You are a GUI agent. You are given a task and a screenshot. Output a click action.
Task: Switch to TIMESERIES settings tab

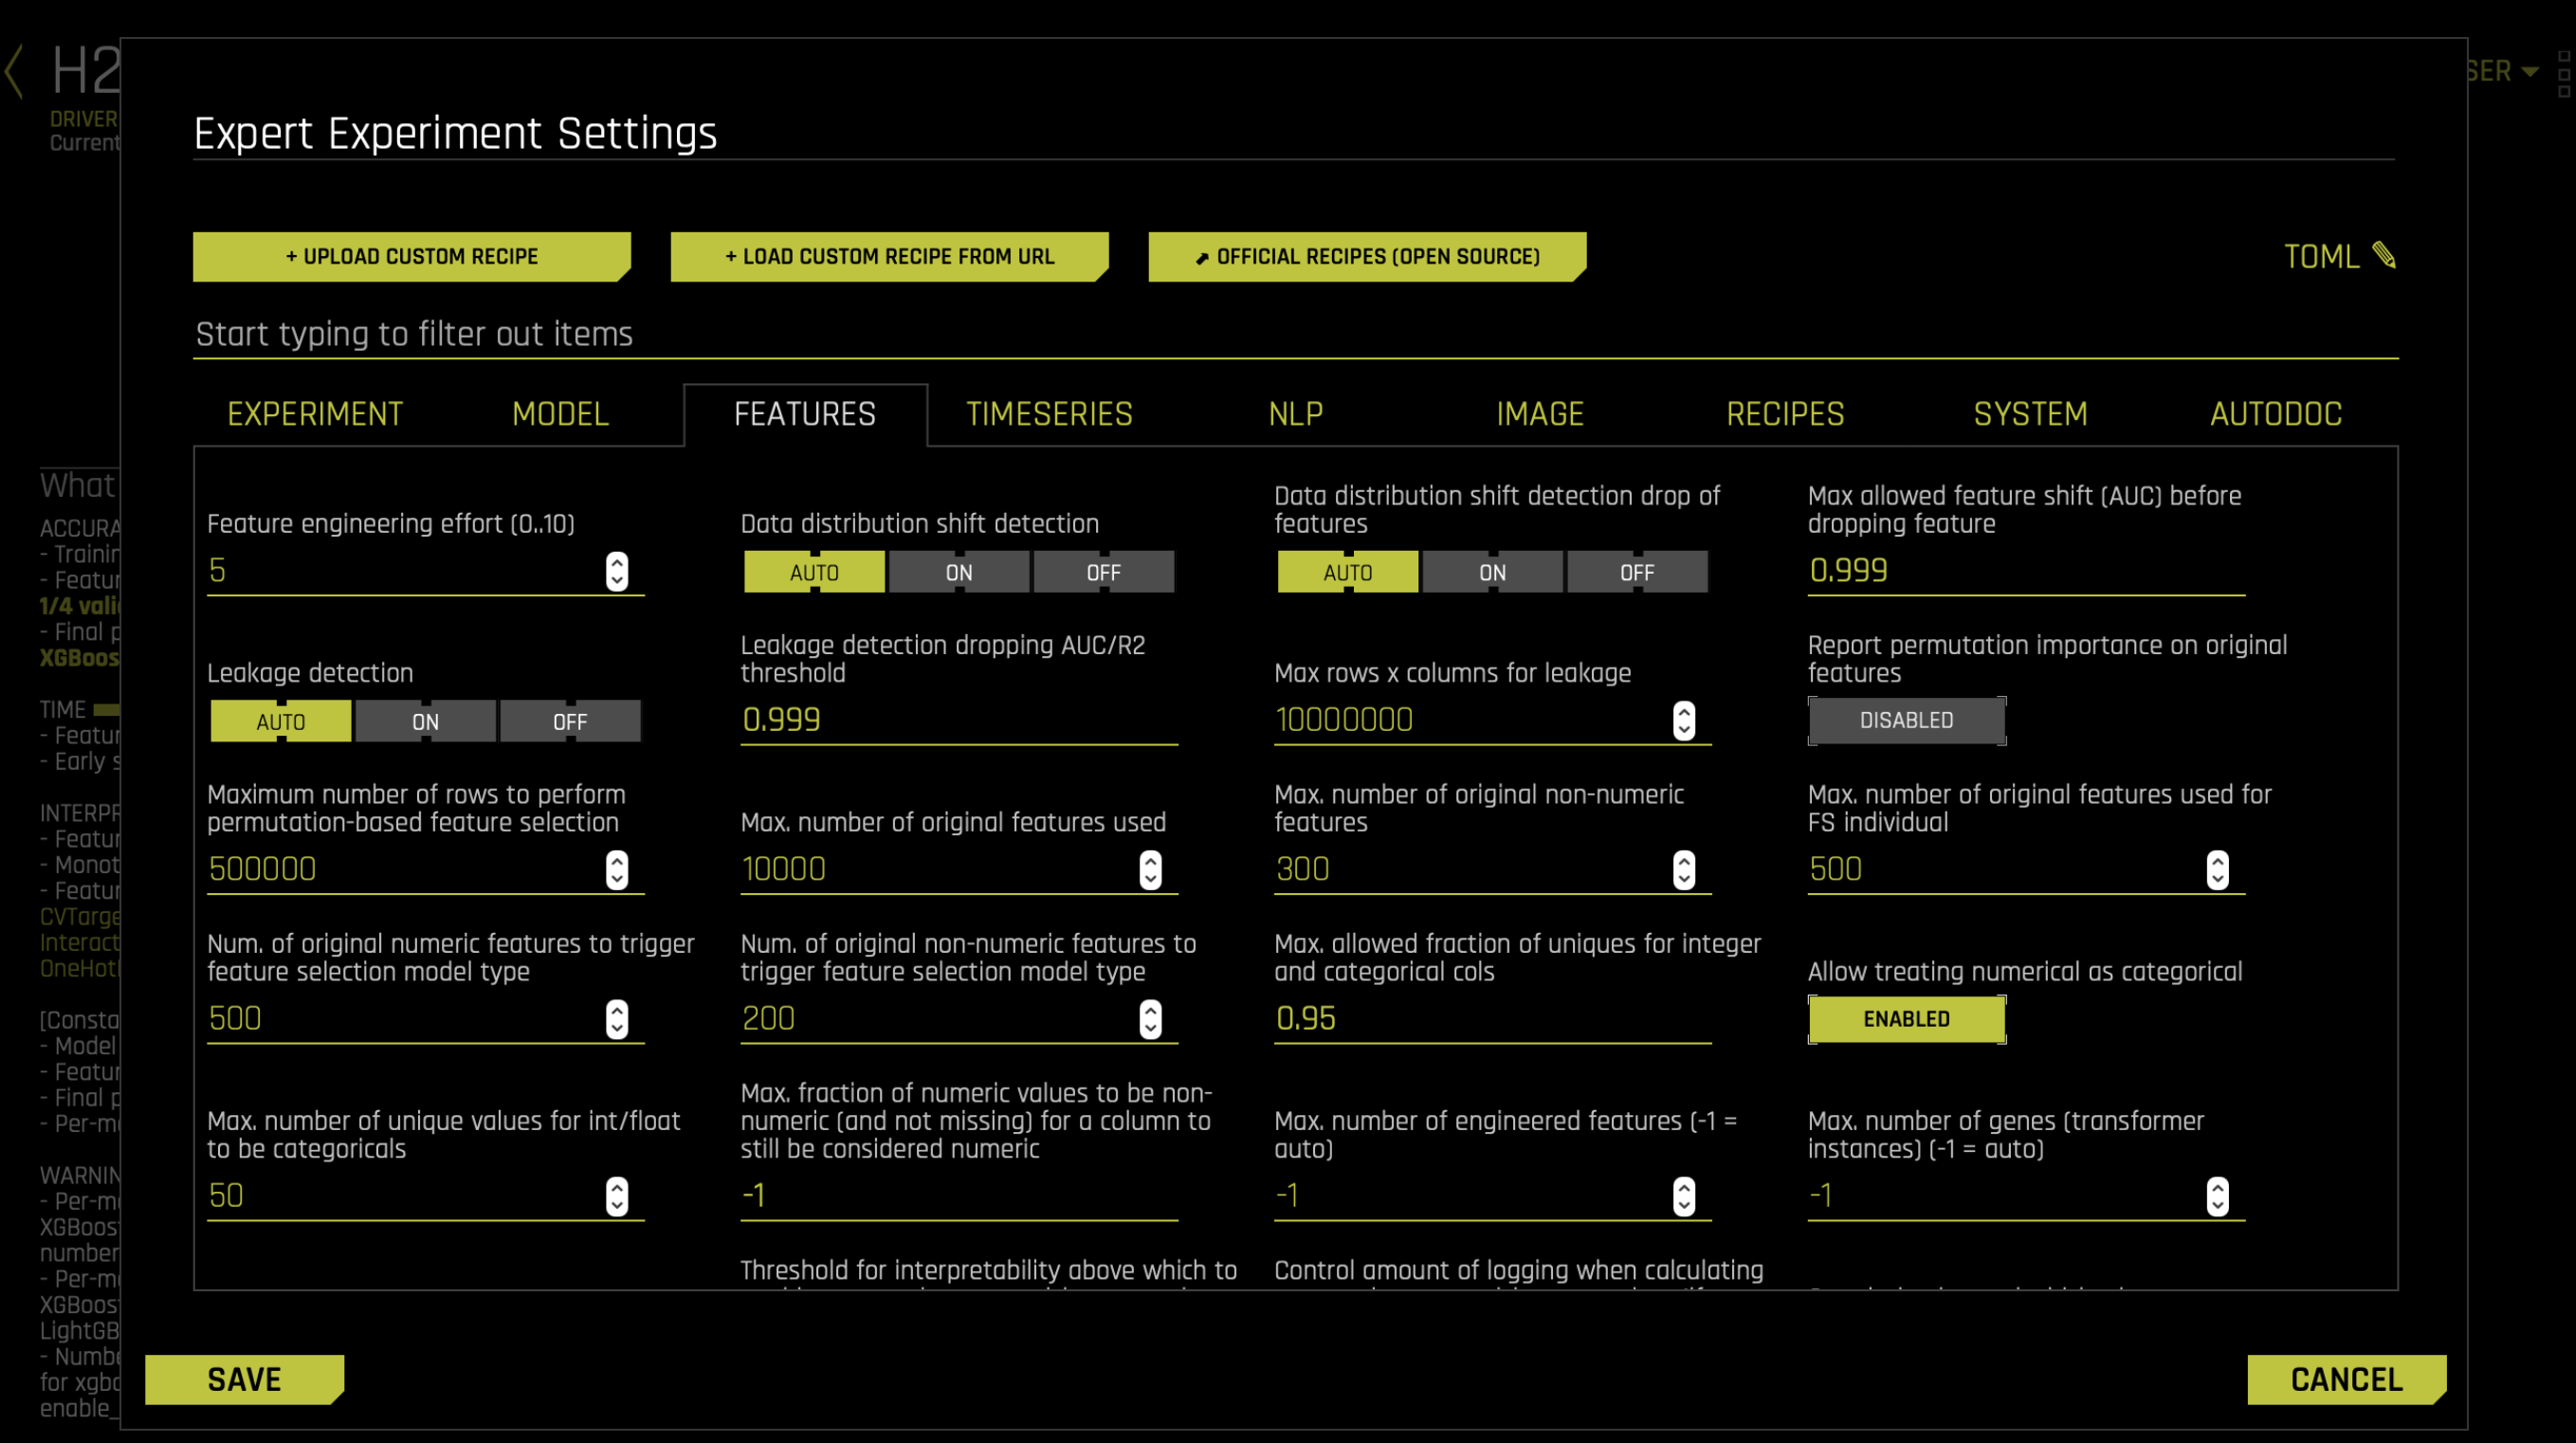[x=1050, y=413]
